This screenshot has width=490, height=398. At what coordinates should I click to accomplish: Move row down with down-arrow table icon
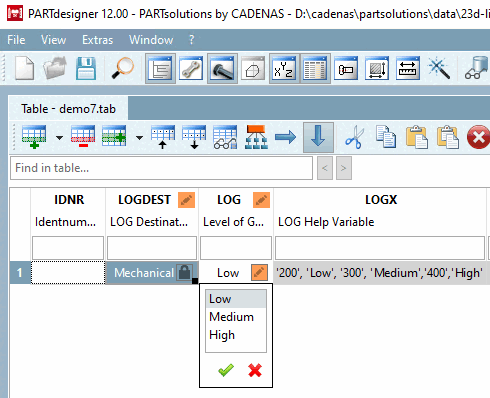pyautogui.click(x=194, y=137)
